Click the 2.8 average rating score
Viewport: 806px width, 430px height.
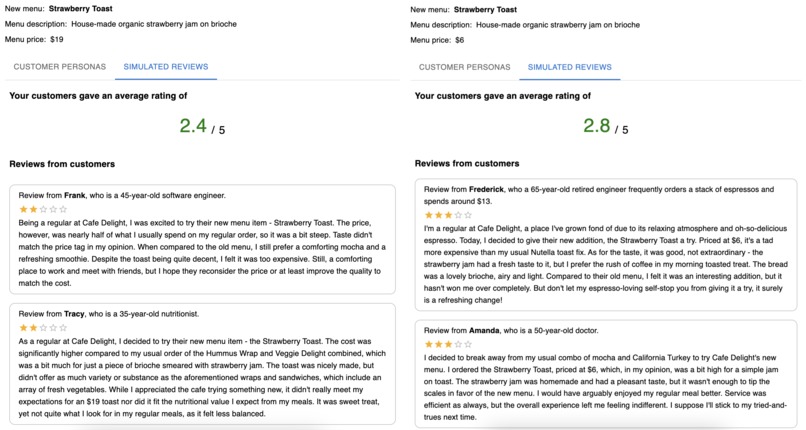597,126
